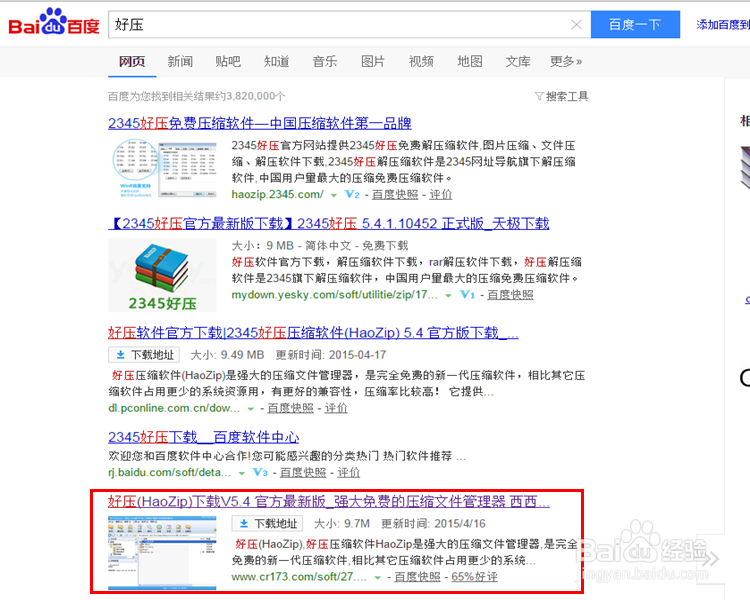Open 百度快照 for the mydown.yesky.com result
The width and height of the screenshot is (750, 600).
tap(510, 295)
